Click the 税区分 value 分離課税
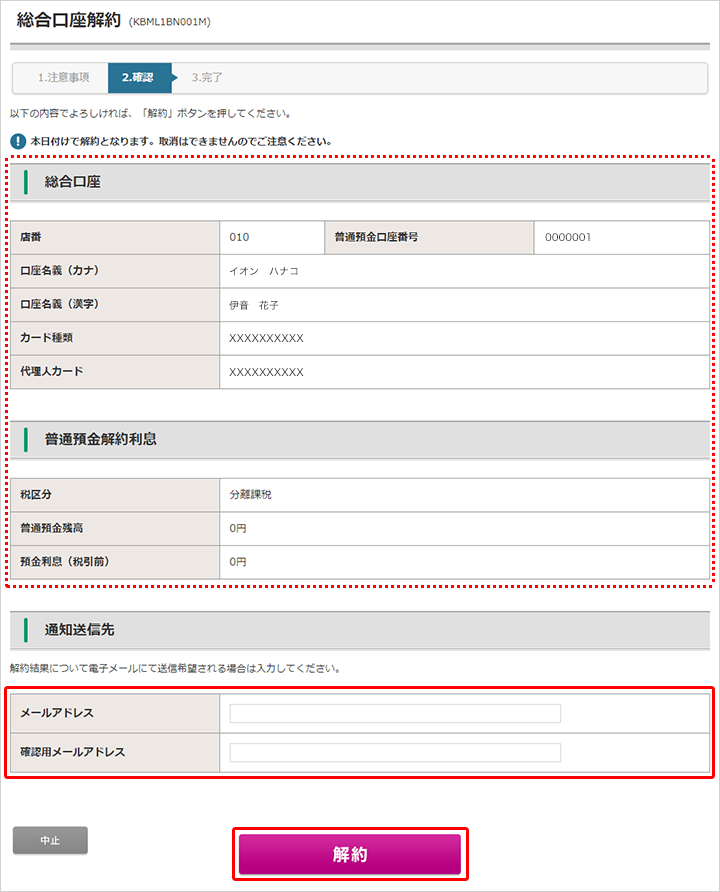The width and height of the screenshot is (720, 892). click(x=250, y=494)
